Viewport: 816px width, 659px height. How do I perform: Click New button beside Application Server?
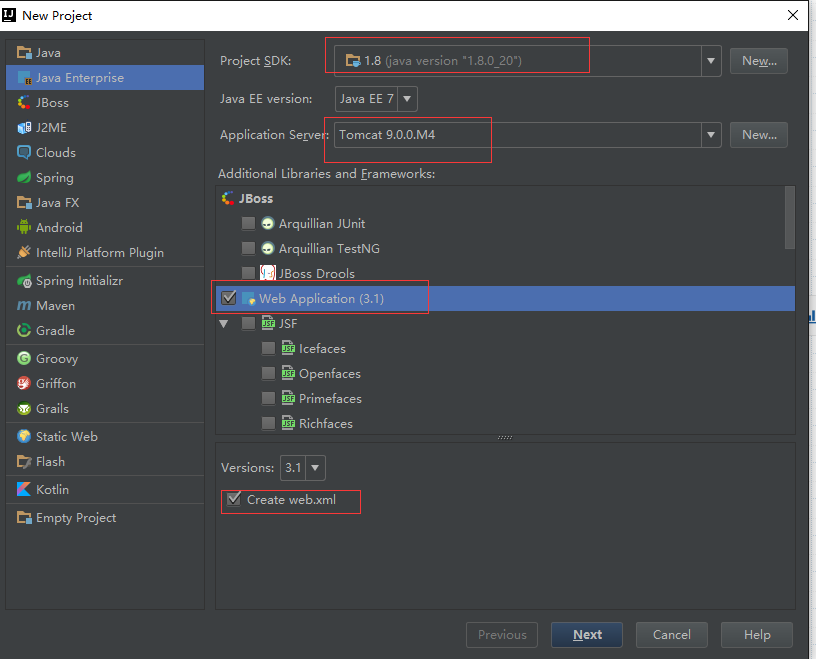click(x=759, y=135)
